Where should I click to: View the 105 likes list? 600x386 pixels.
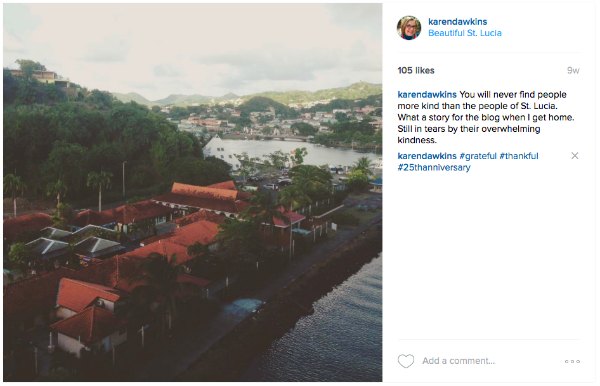click(x=416, y=70)
